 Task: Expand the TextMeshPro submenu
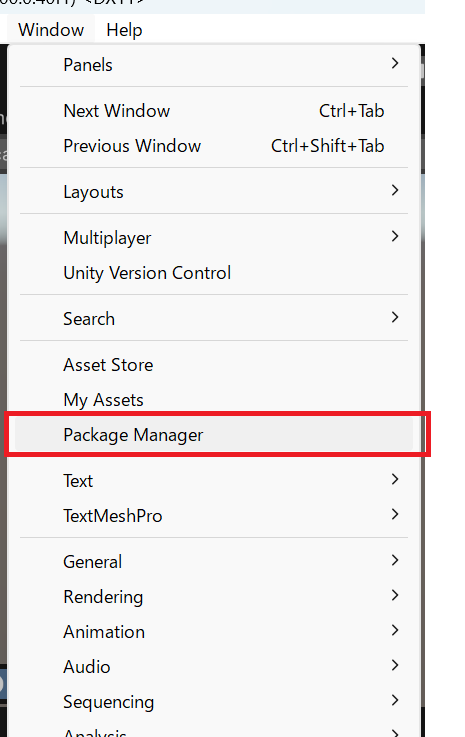pos(214,516)
